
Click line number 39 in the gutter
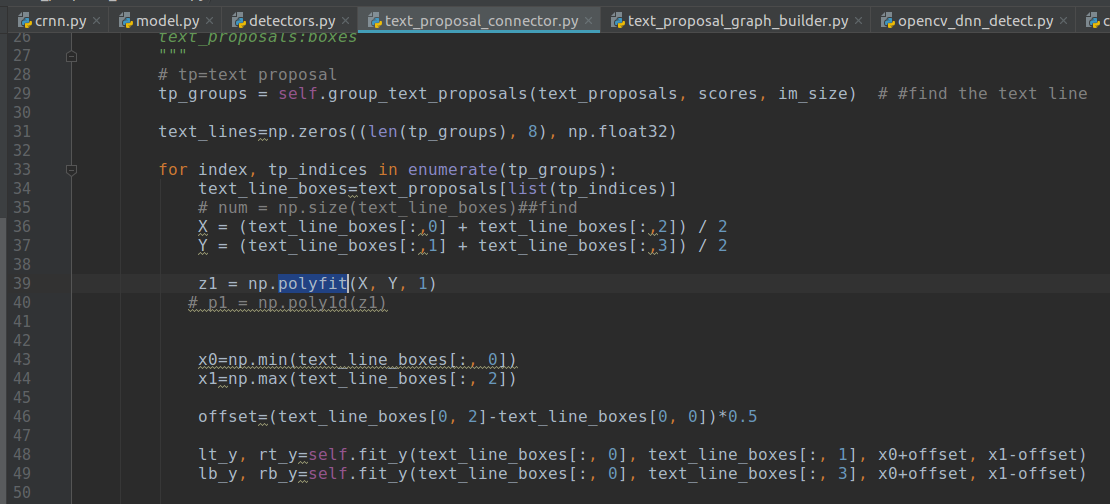point(22,284)
